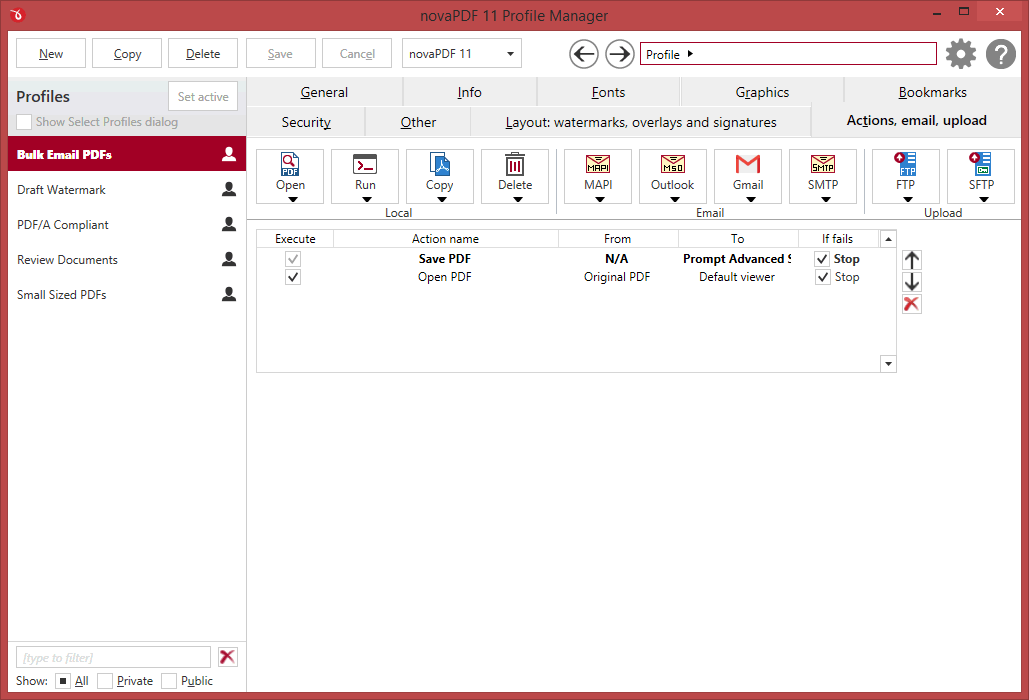Viewport: 1029px width, 700px height.
Task: Move selected action up
Action: (912, 260)
